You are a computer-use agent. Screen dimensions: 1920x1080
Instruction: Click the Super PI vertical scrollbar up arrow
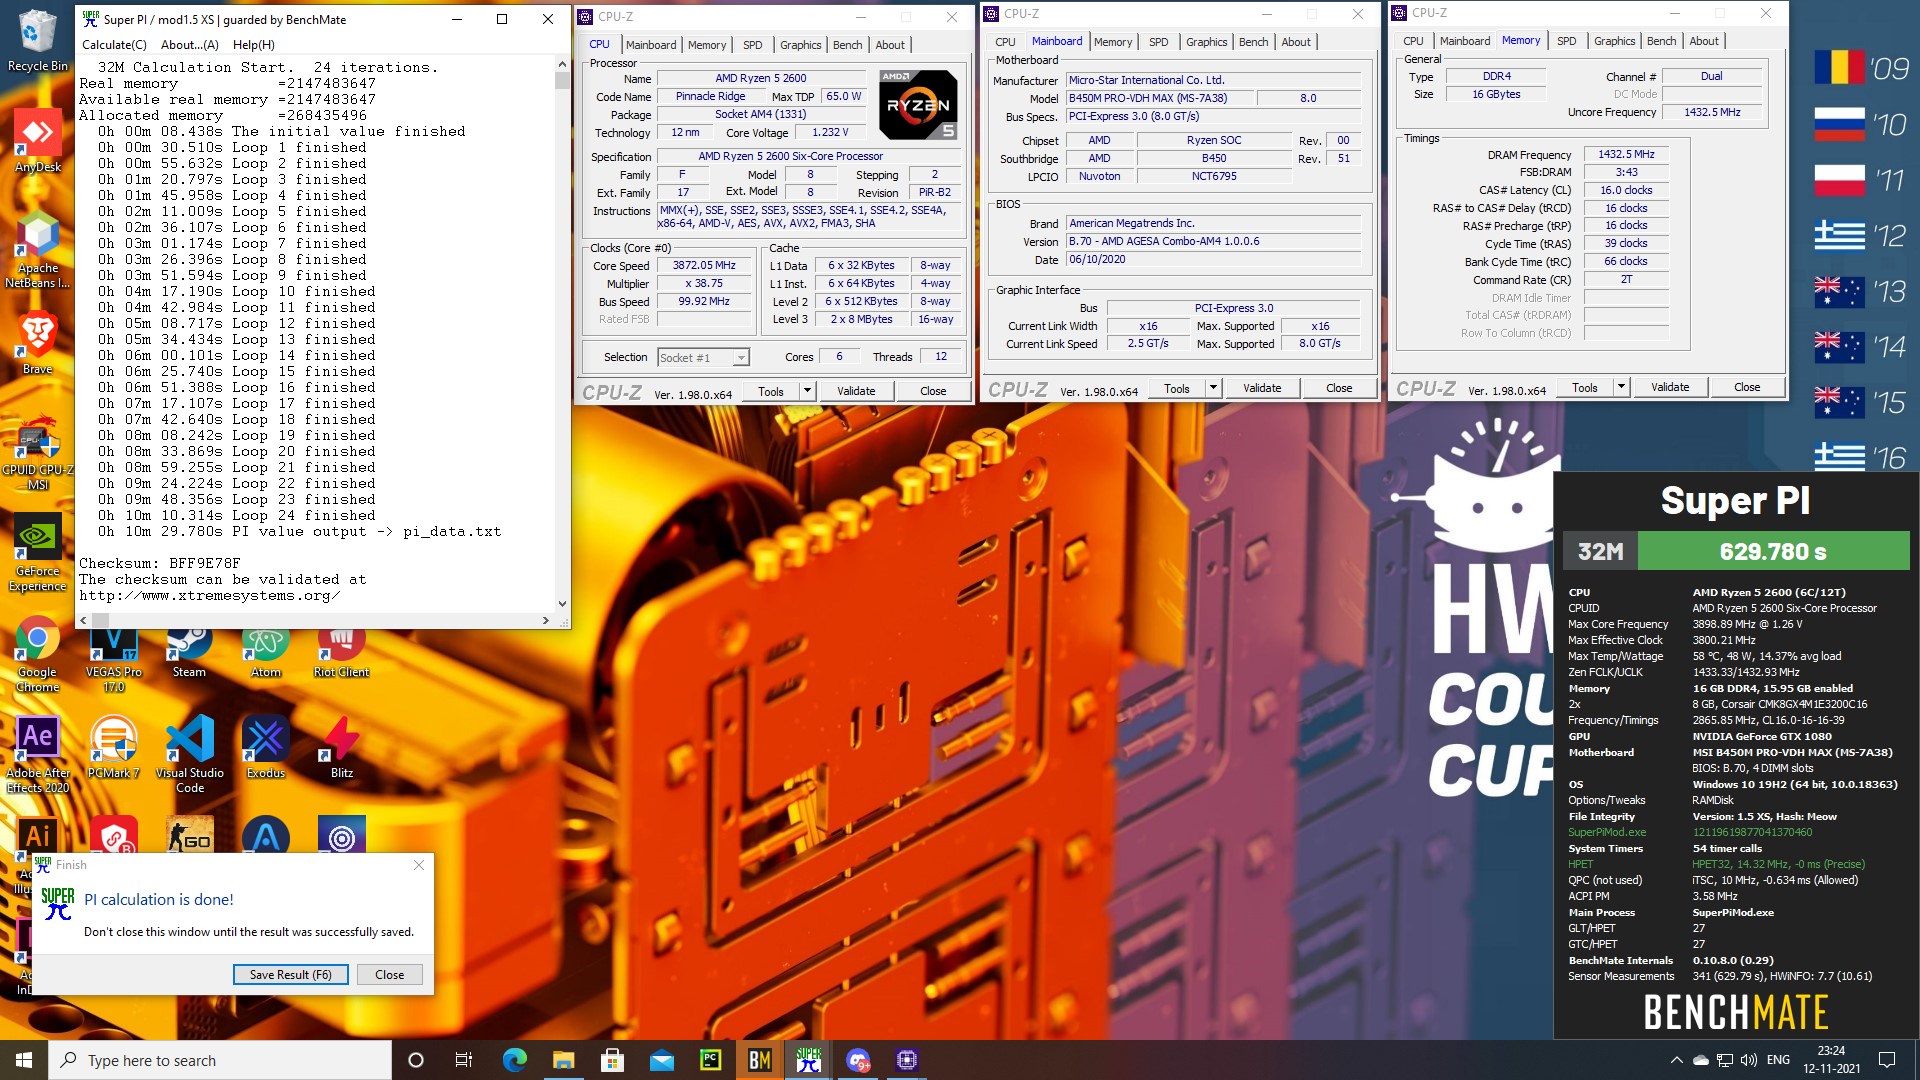click(562, 63)
